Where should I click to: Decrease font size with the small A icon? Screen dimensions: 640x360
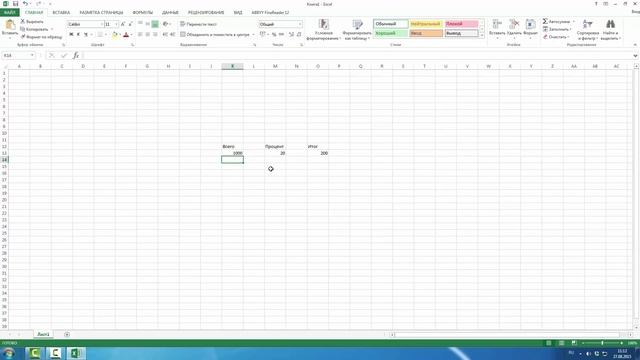(x=130, y=24)
